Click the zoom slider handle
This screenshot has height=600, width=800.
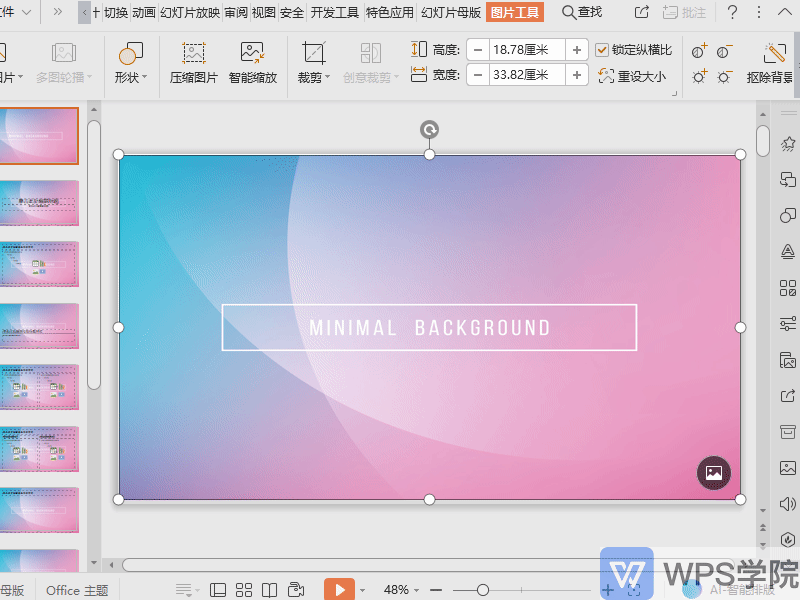(x=483, y=590)
